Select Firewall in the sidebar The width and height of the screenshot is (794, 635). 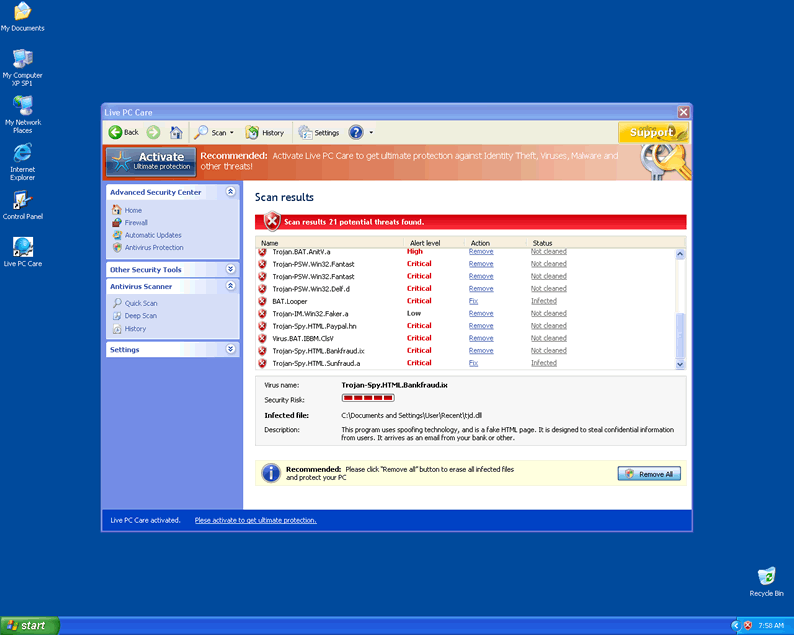pos(136,223)
